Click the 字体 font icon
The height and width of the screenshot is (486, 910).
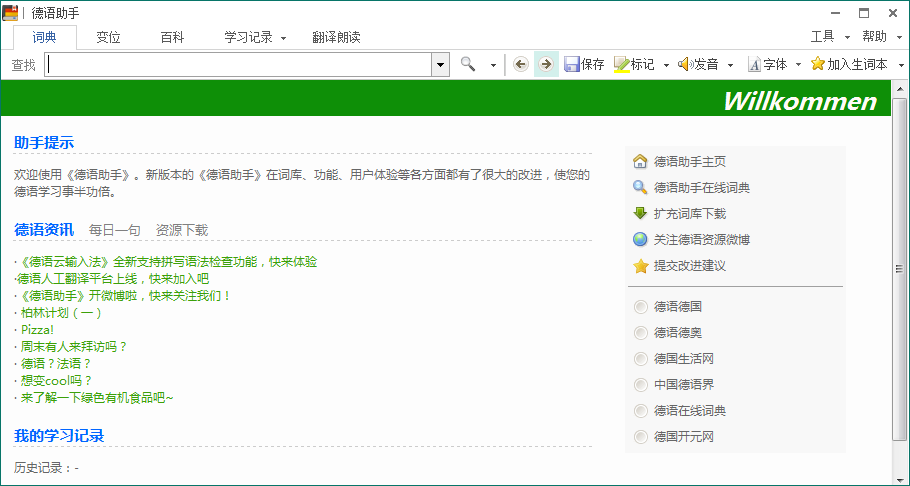coord(754,64)
